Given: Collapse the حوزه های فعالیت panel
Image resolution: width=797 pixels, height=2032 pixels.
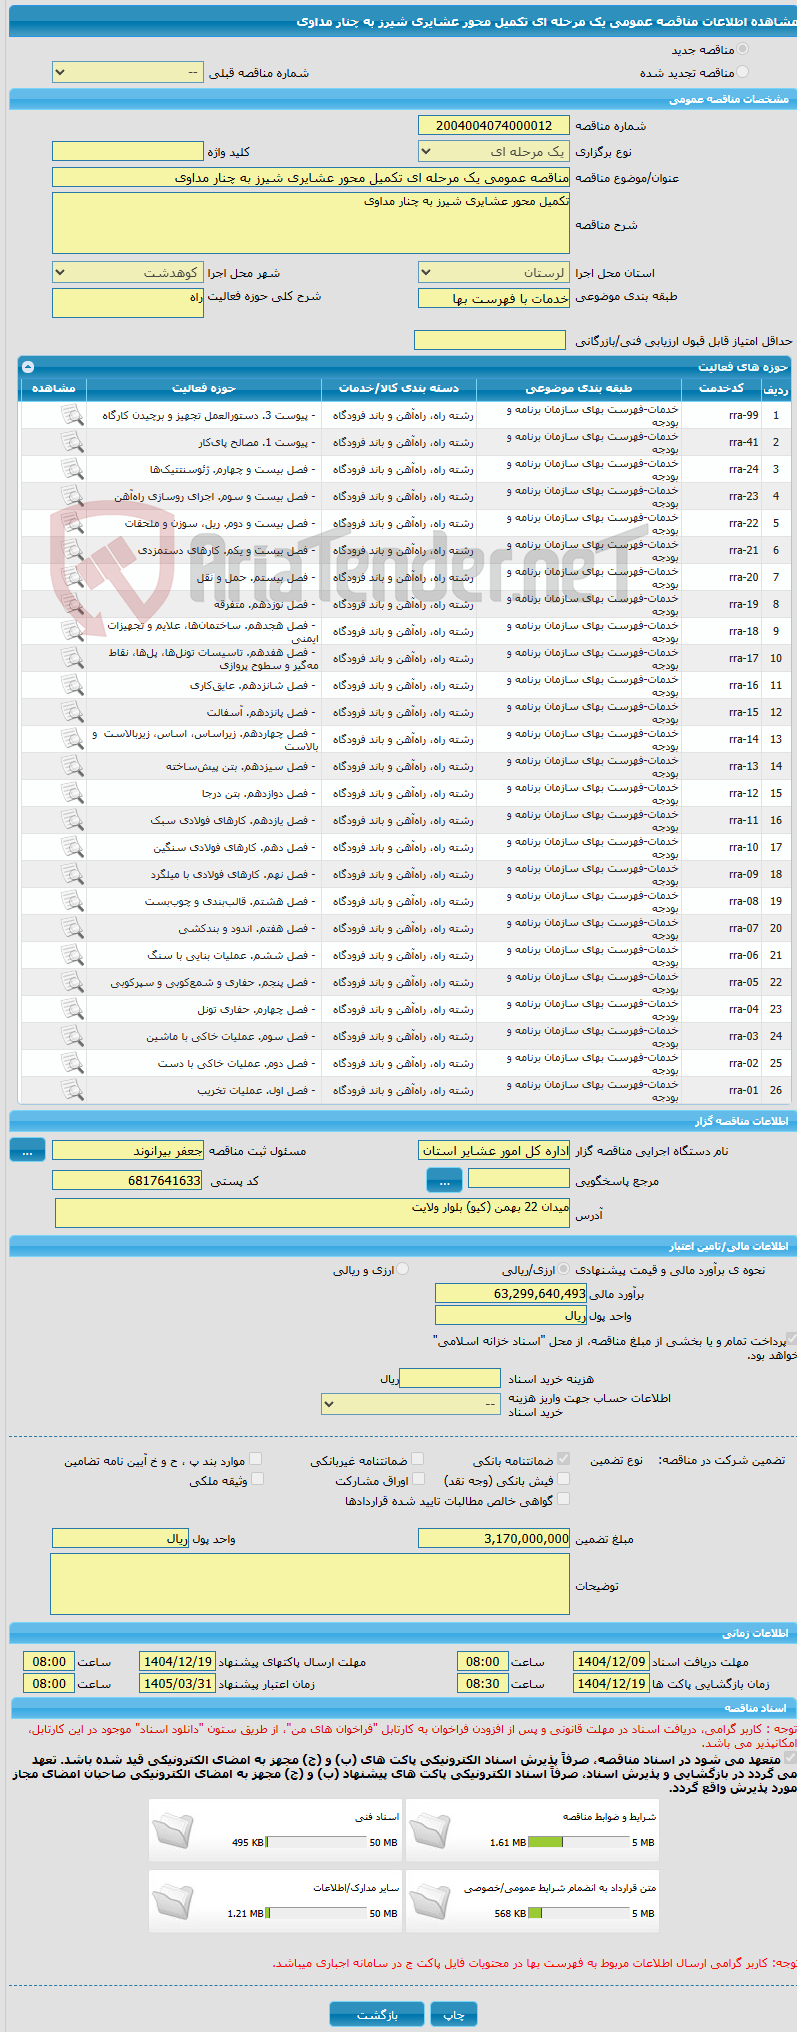Looking at the screenshot, I should (28, 367).
